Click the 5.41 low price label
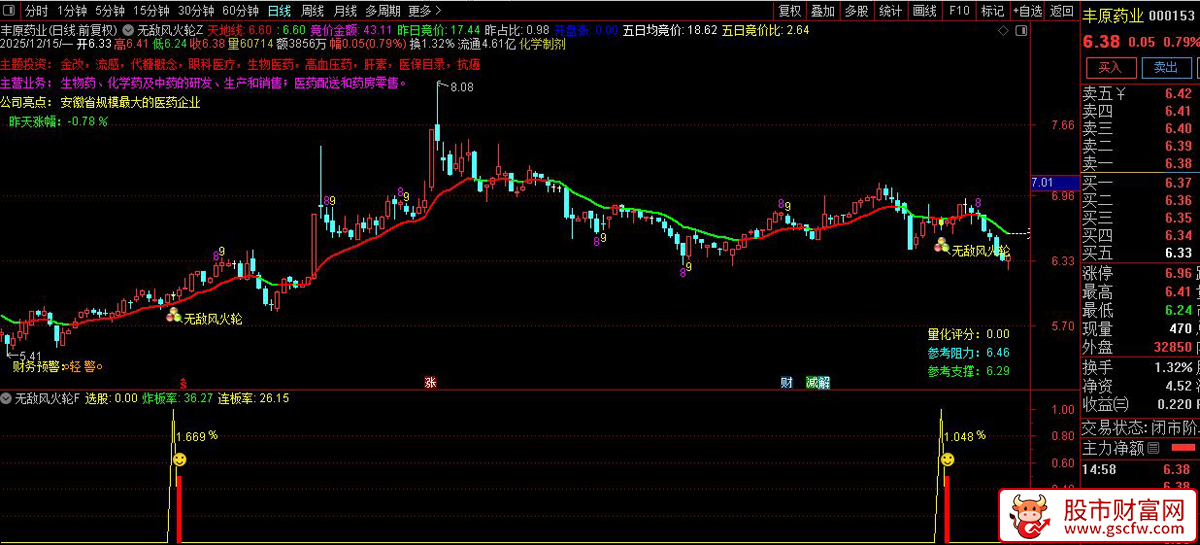 [x=28, y=355]
